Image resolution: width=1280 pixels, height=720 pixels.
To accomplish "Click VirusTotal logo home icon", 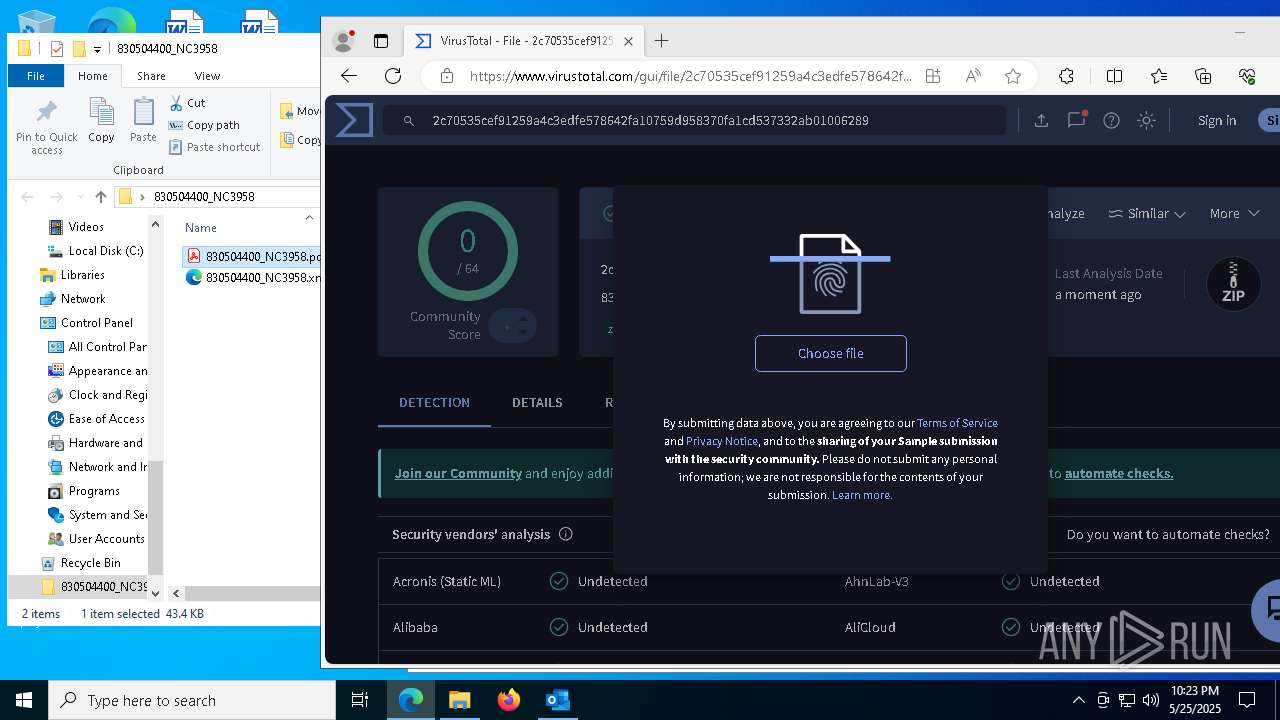I will pos(353,120).
